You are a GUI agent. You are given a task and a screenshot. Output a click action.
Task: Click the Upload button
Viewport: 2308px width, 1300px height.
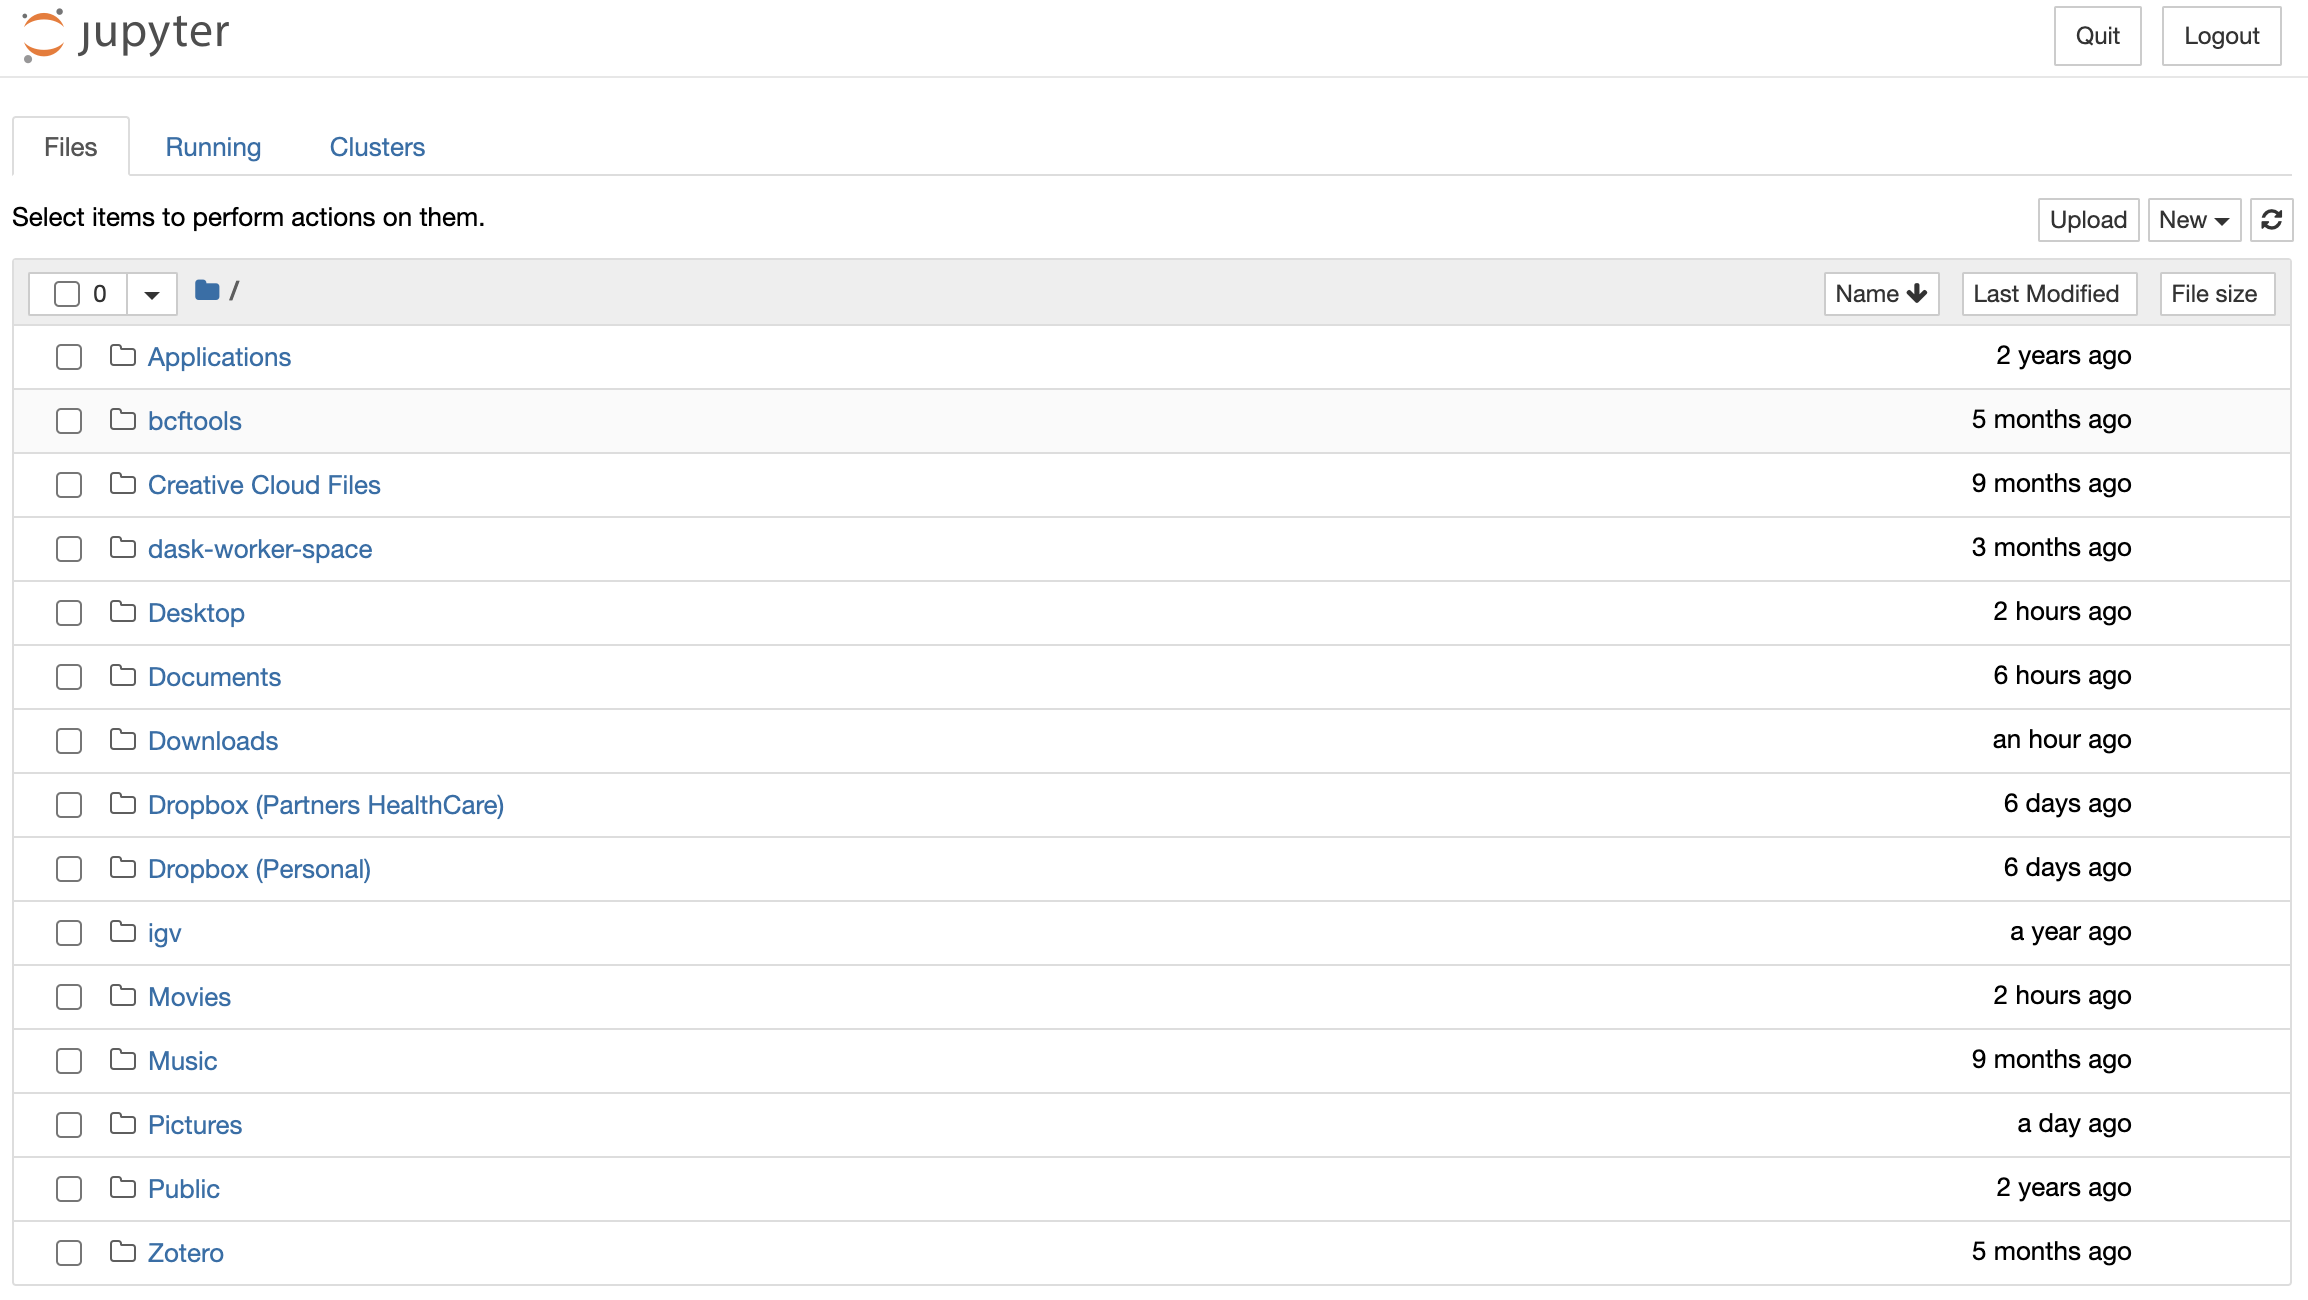[2088, 219]
